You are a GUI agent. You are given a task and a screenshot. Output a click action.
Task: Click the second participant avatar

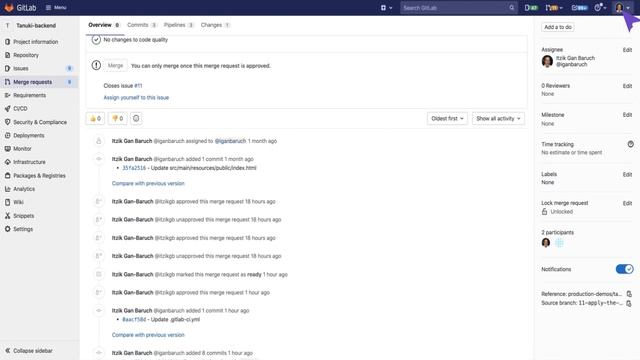click(559, 243)
